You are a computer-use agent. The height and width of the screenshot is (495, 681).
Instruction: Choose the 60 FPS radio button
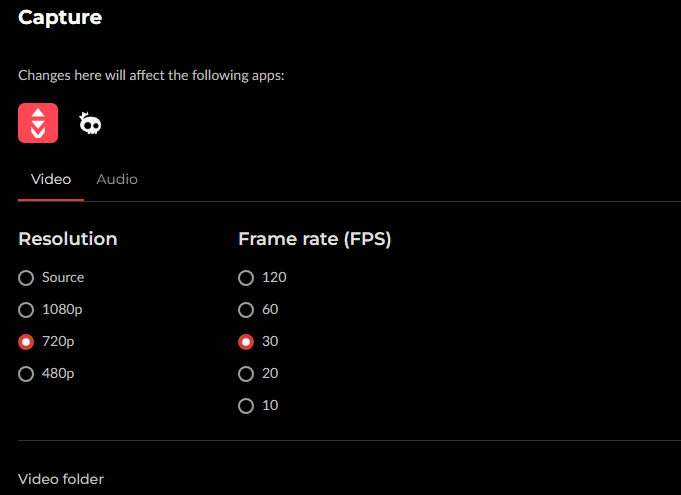click(246, 310)
